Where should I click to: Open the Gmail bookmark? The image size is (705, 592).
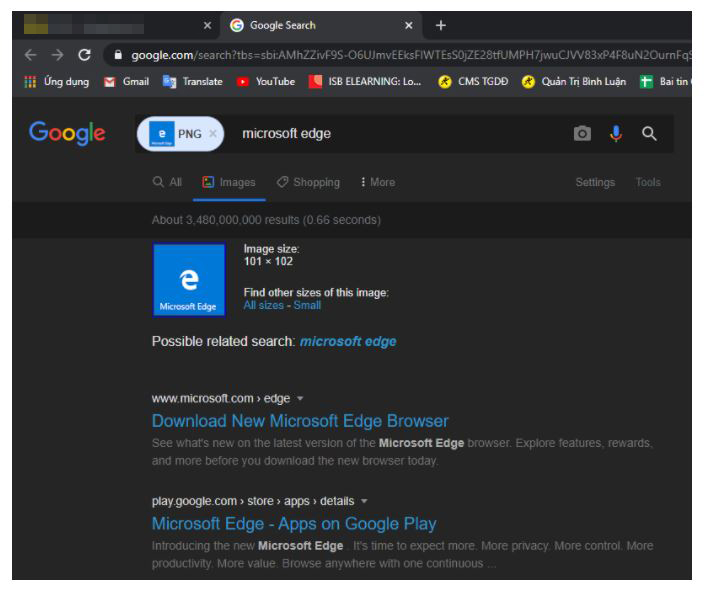(126, 82)
